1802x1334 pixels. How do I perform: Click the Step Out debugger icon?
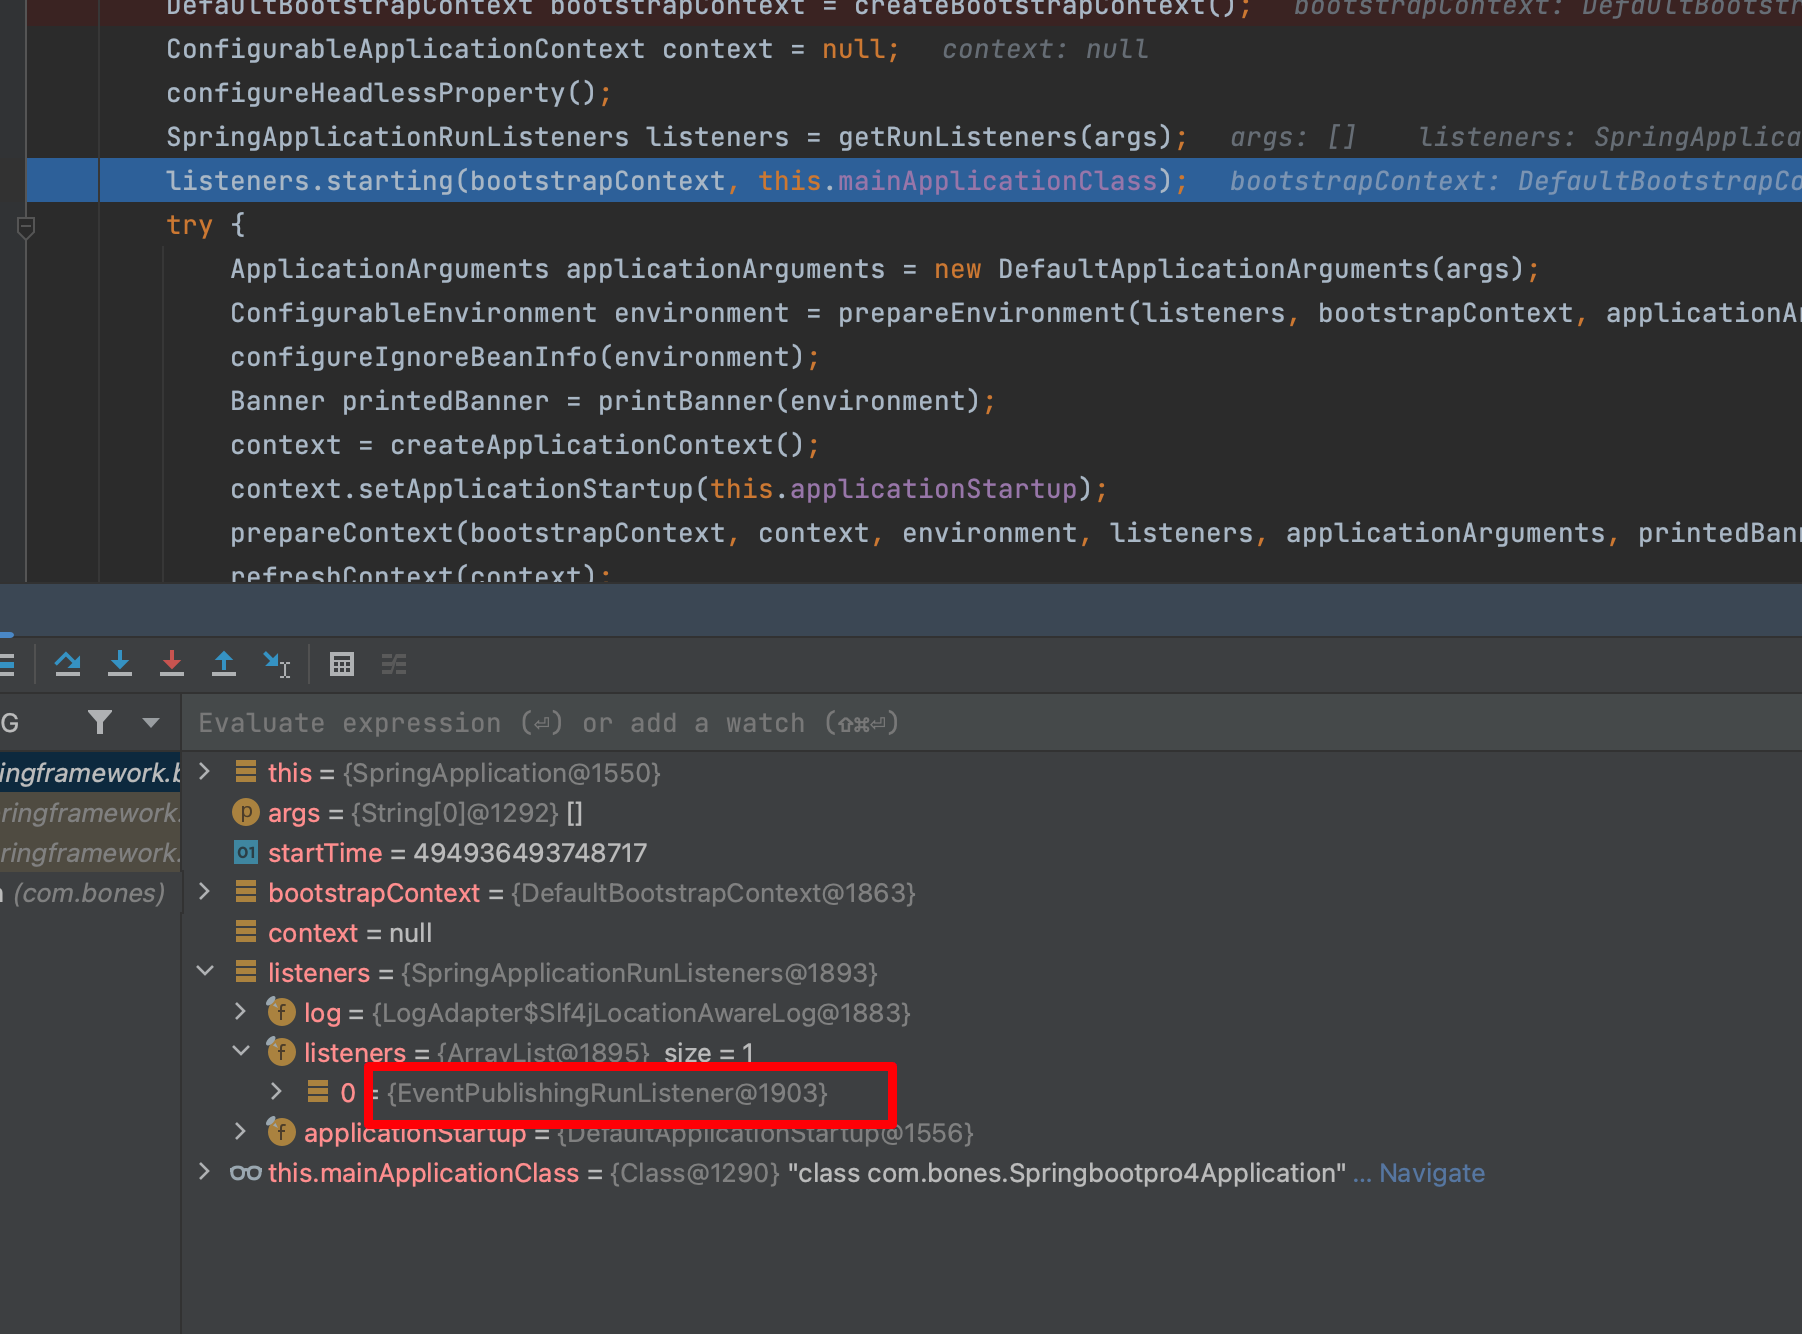point(224,664)
